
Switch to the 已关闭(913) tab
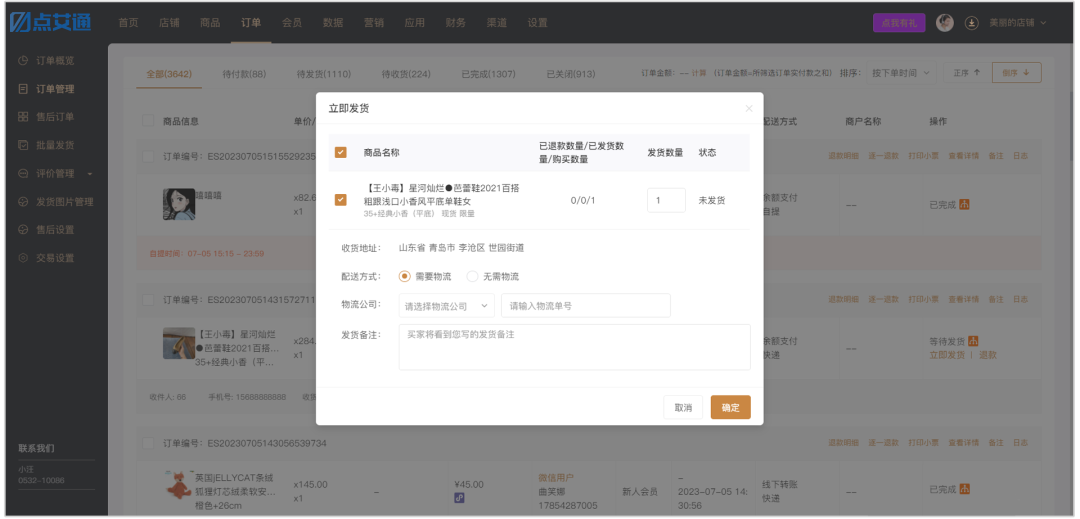(571, 74)
